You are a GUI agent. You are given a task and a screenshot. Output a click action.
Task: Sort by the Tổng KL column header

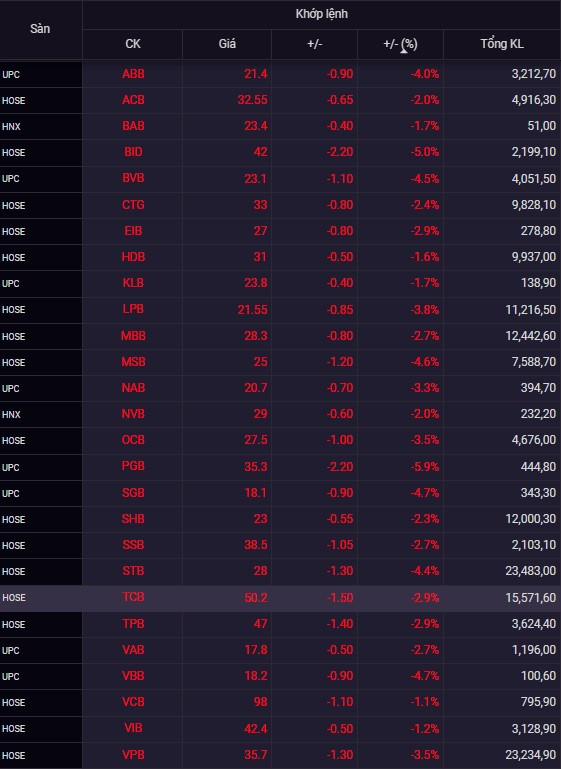tap(502, 44)
